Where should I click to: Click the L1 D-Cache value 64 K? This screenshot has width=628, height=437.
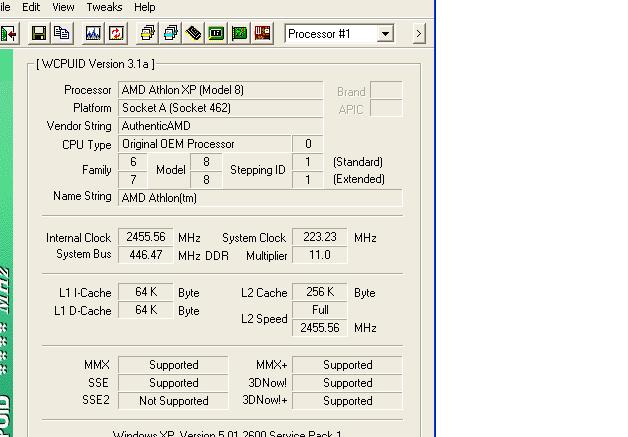pyautogui.click(x=146, y=310)
